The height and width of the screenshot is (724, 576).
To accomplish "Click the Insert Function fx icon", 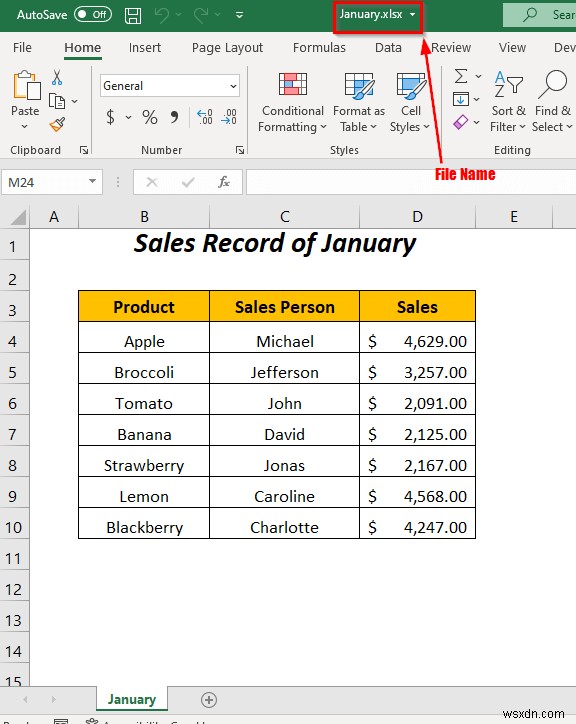I will tap(224, 182).
